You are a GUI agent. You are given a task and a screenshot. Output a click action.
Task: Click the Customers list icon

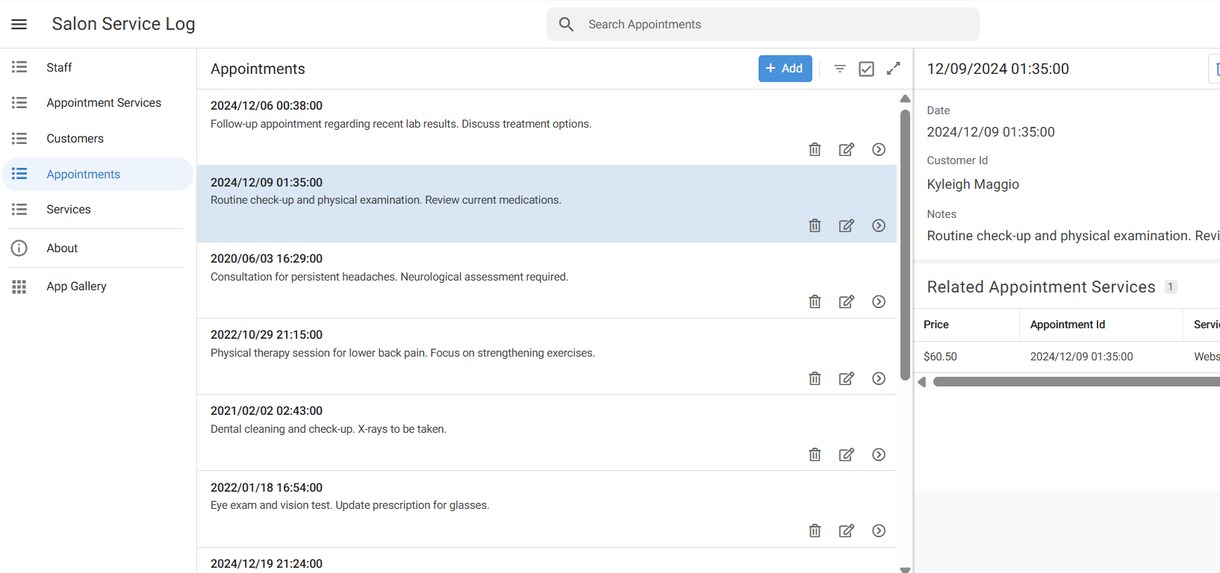click(x=19, y=139)
